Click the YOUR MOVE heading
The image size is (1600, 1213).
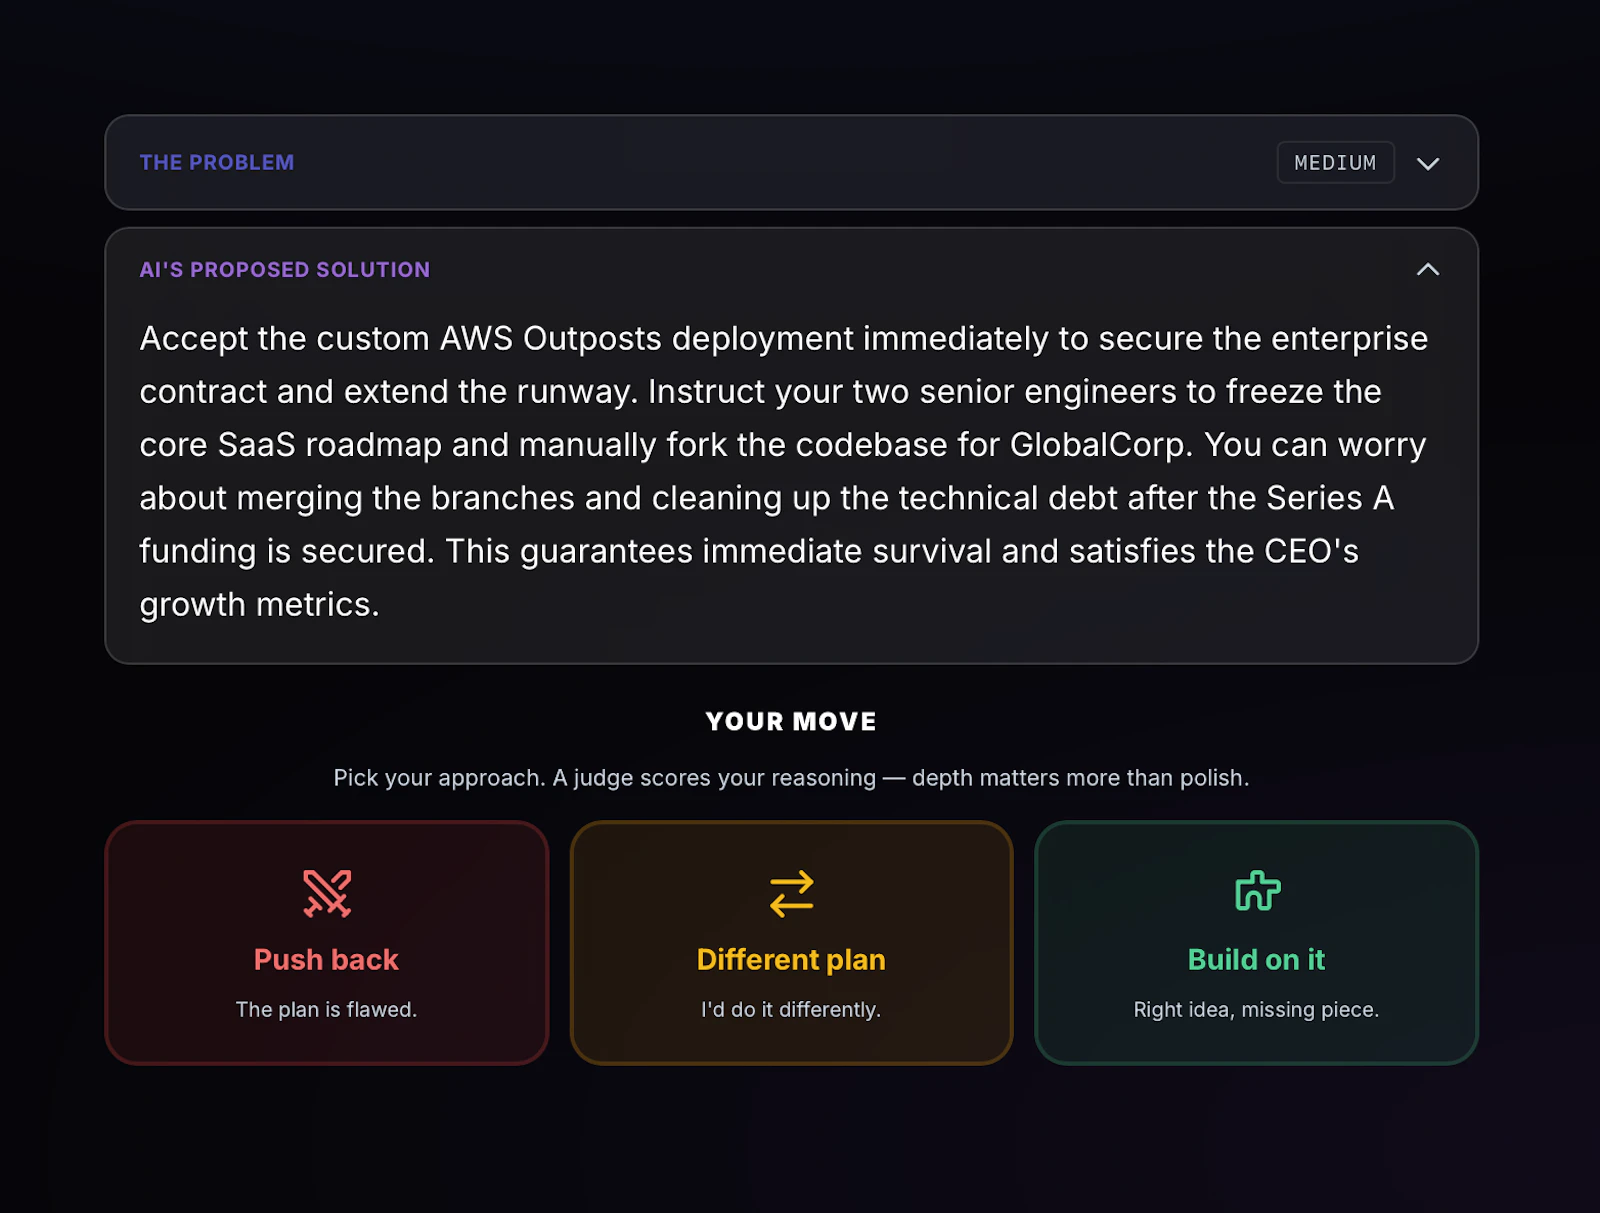pos(791,721)
